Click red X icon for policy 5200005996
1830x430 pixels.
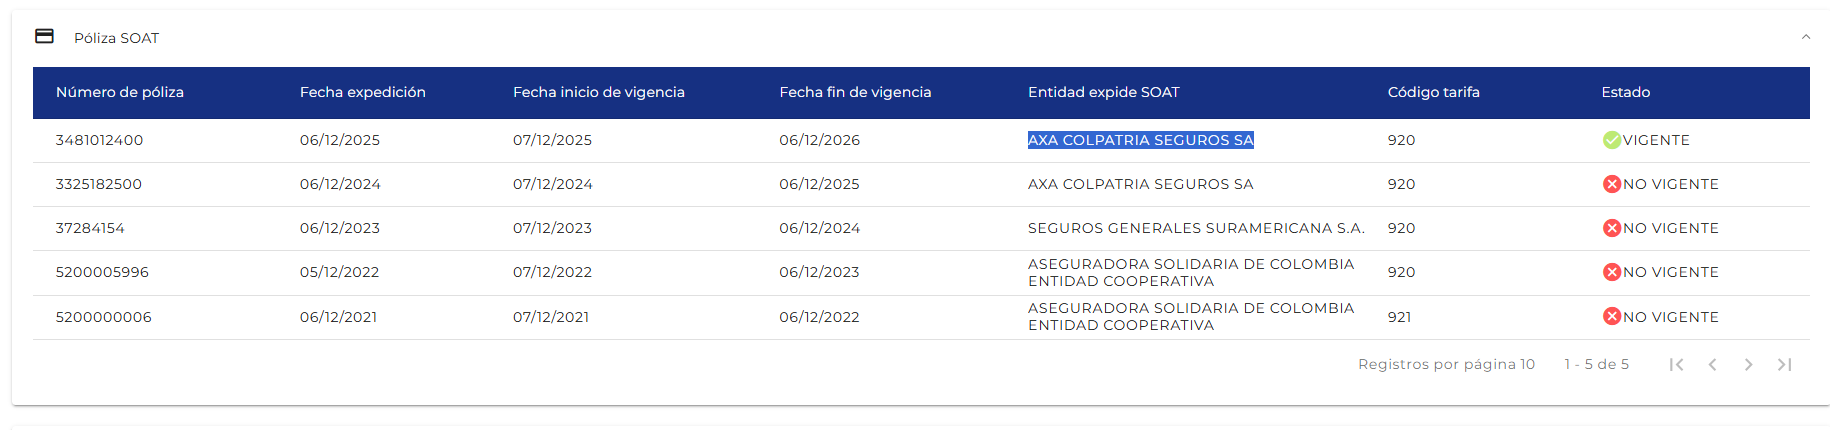point(1611,272)
